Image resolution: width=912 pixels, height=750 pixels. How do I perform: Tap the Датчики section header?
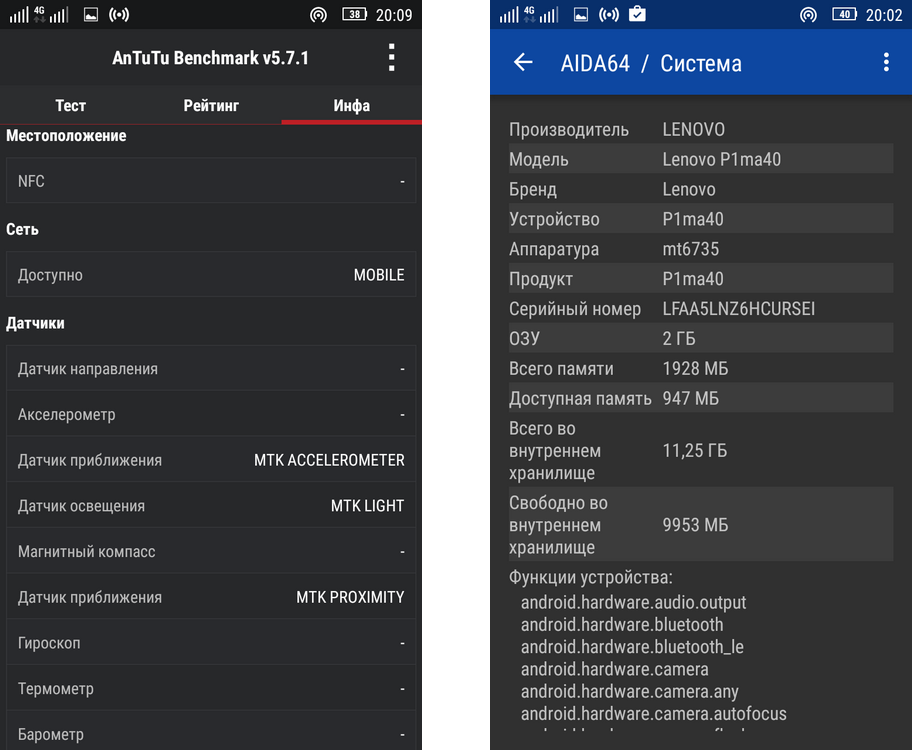(x=35, y=324)
